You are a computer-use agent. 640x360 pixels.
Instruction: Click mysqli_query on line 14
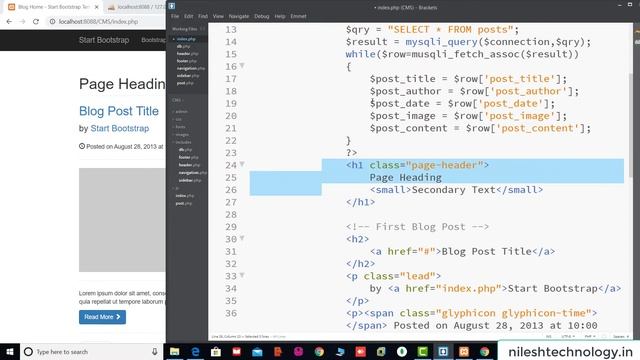coord(441,42)
